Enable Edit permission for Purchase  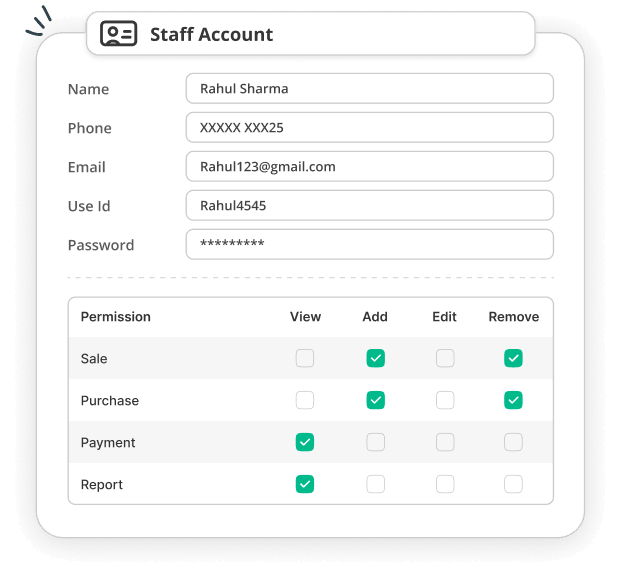click(x=445, y=400)
